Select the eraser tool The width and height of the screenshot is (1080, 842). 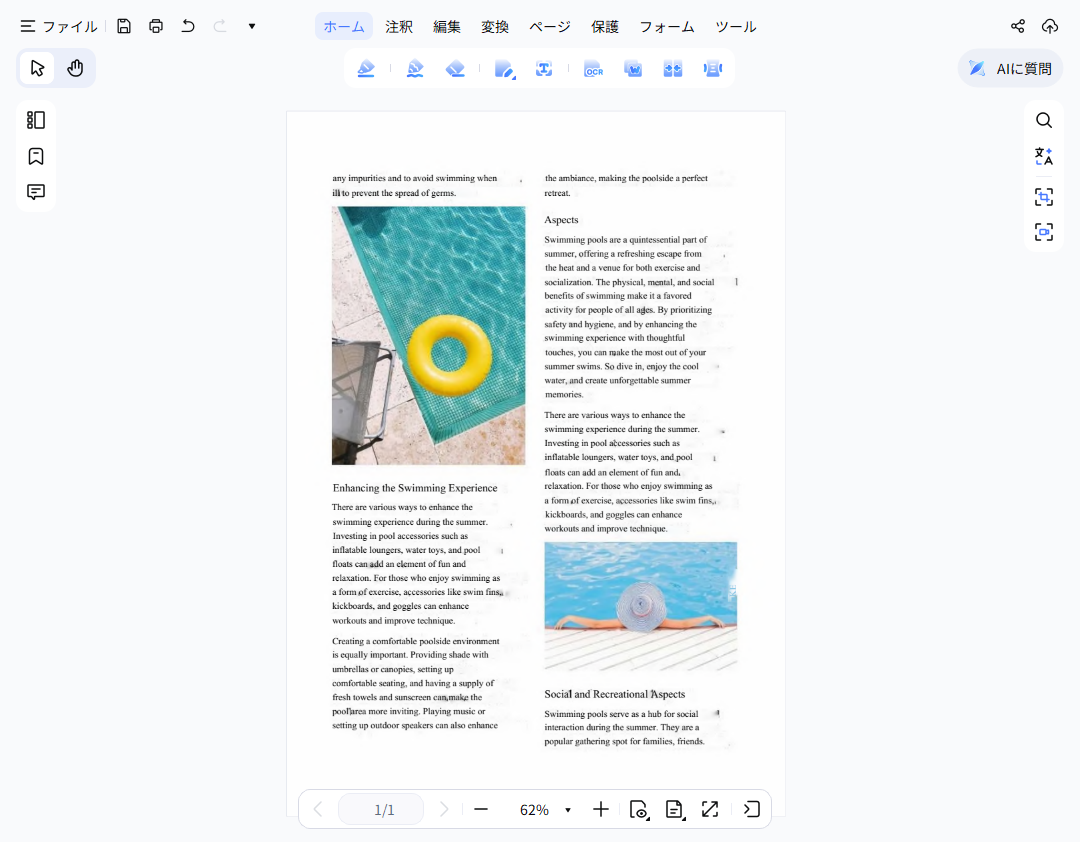[x=455, y=69]
